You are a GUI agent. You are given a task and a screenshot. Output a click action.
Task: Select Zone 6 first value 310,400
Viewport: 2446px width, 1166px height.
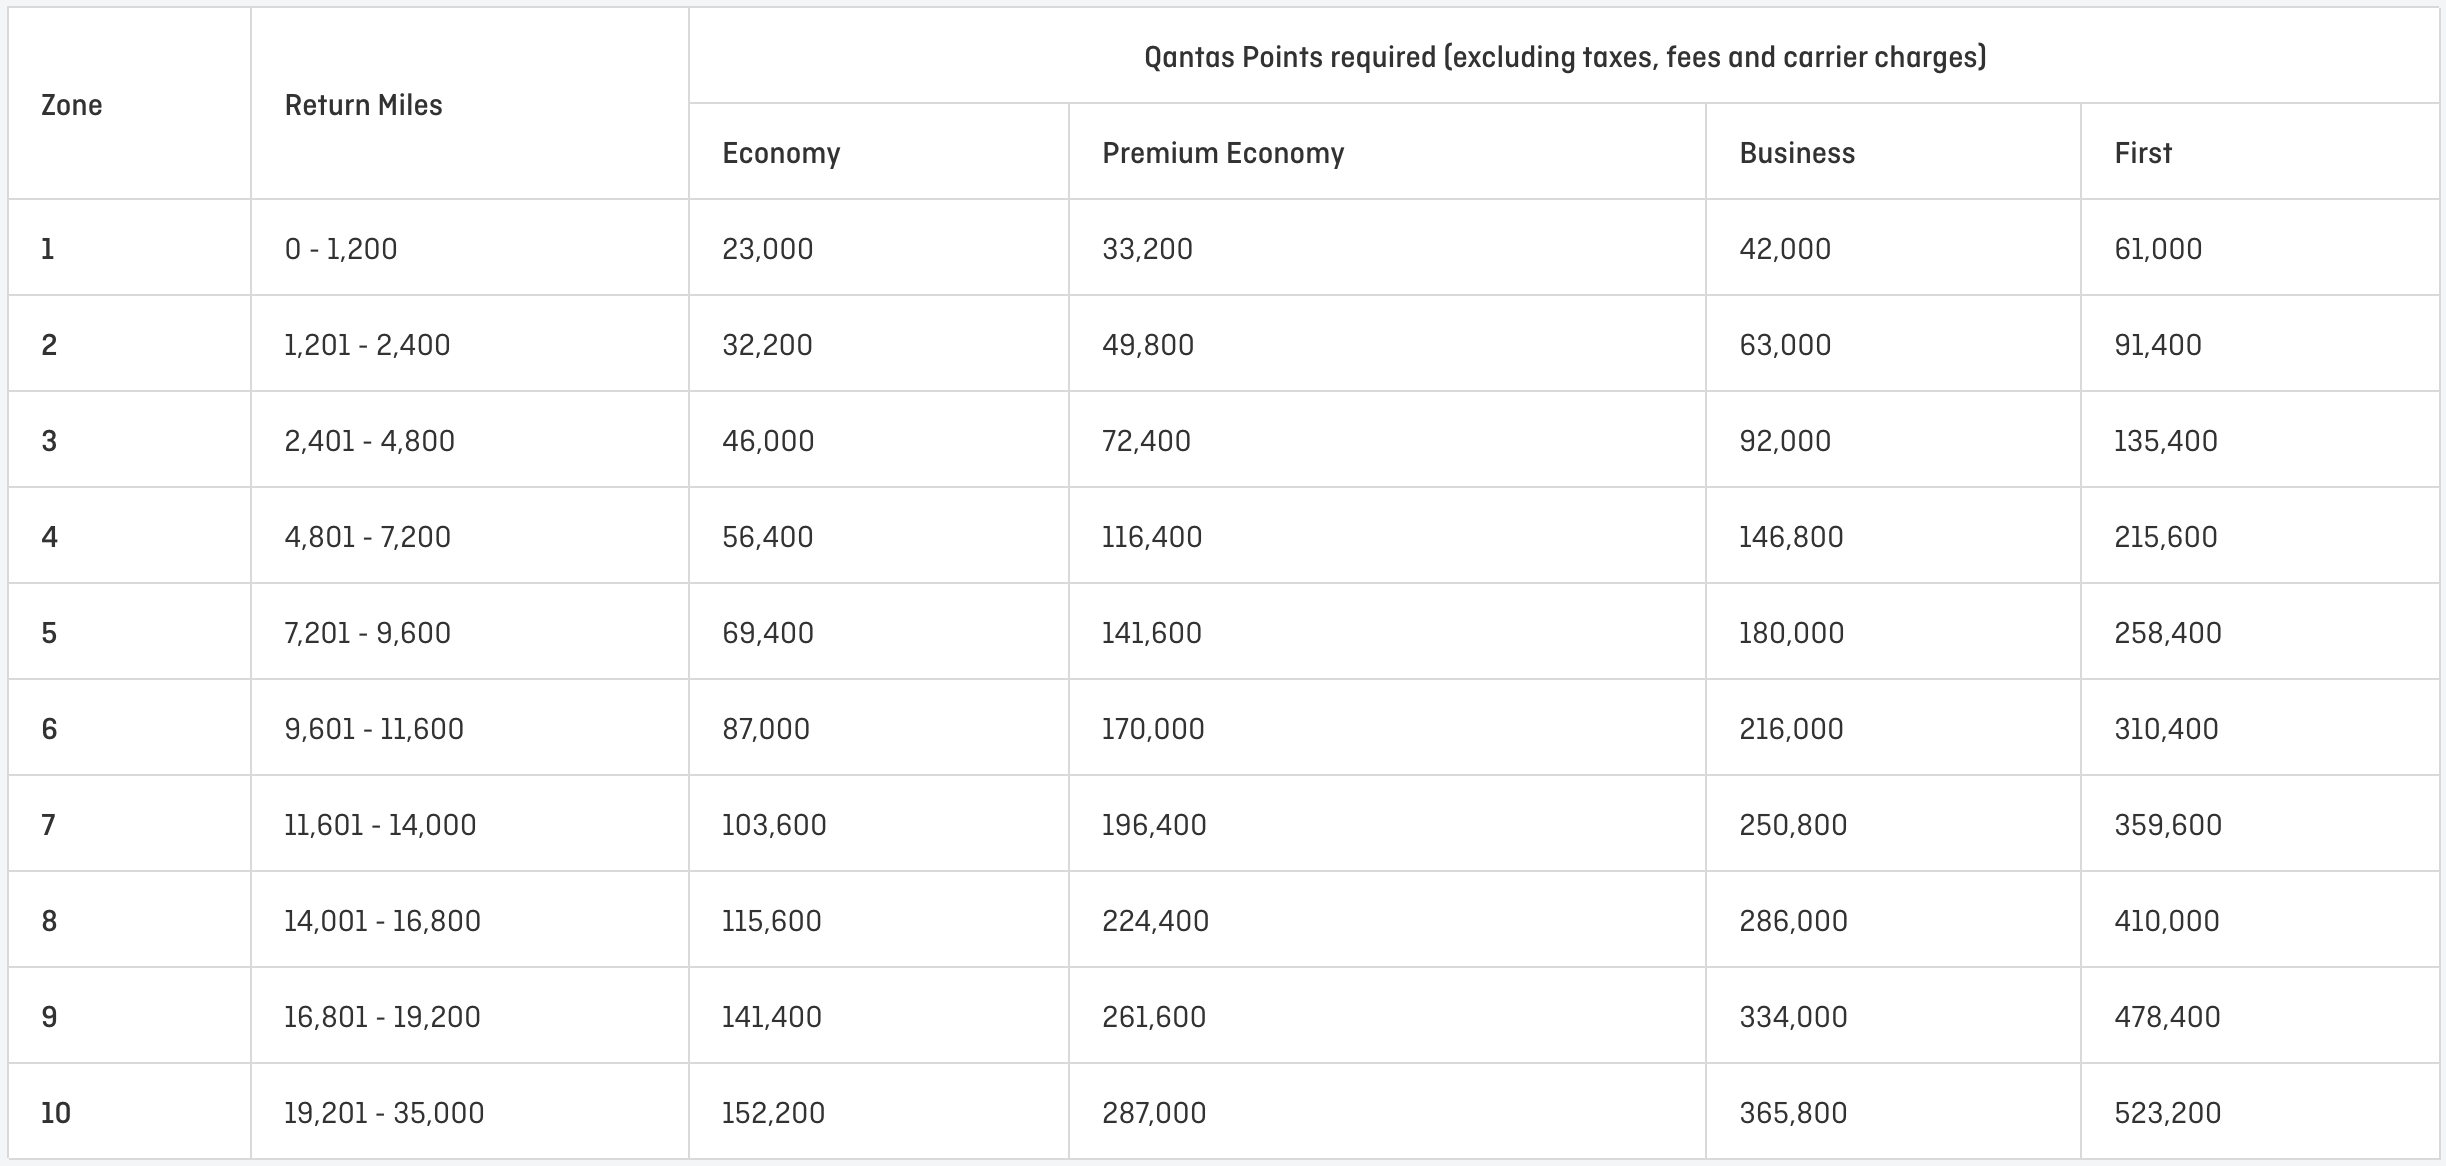(2165, 729)
